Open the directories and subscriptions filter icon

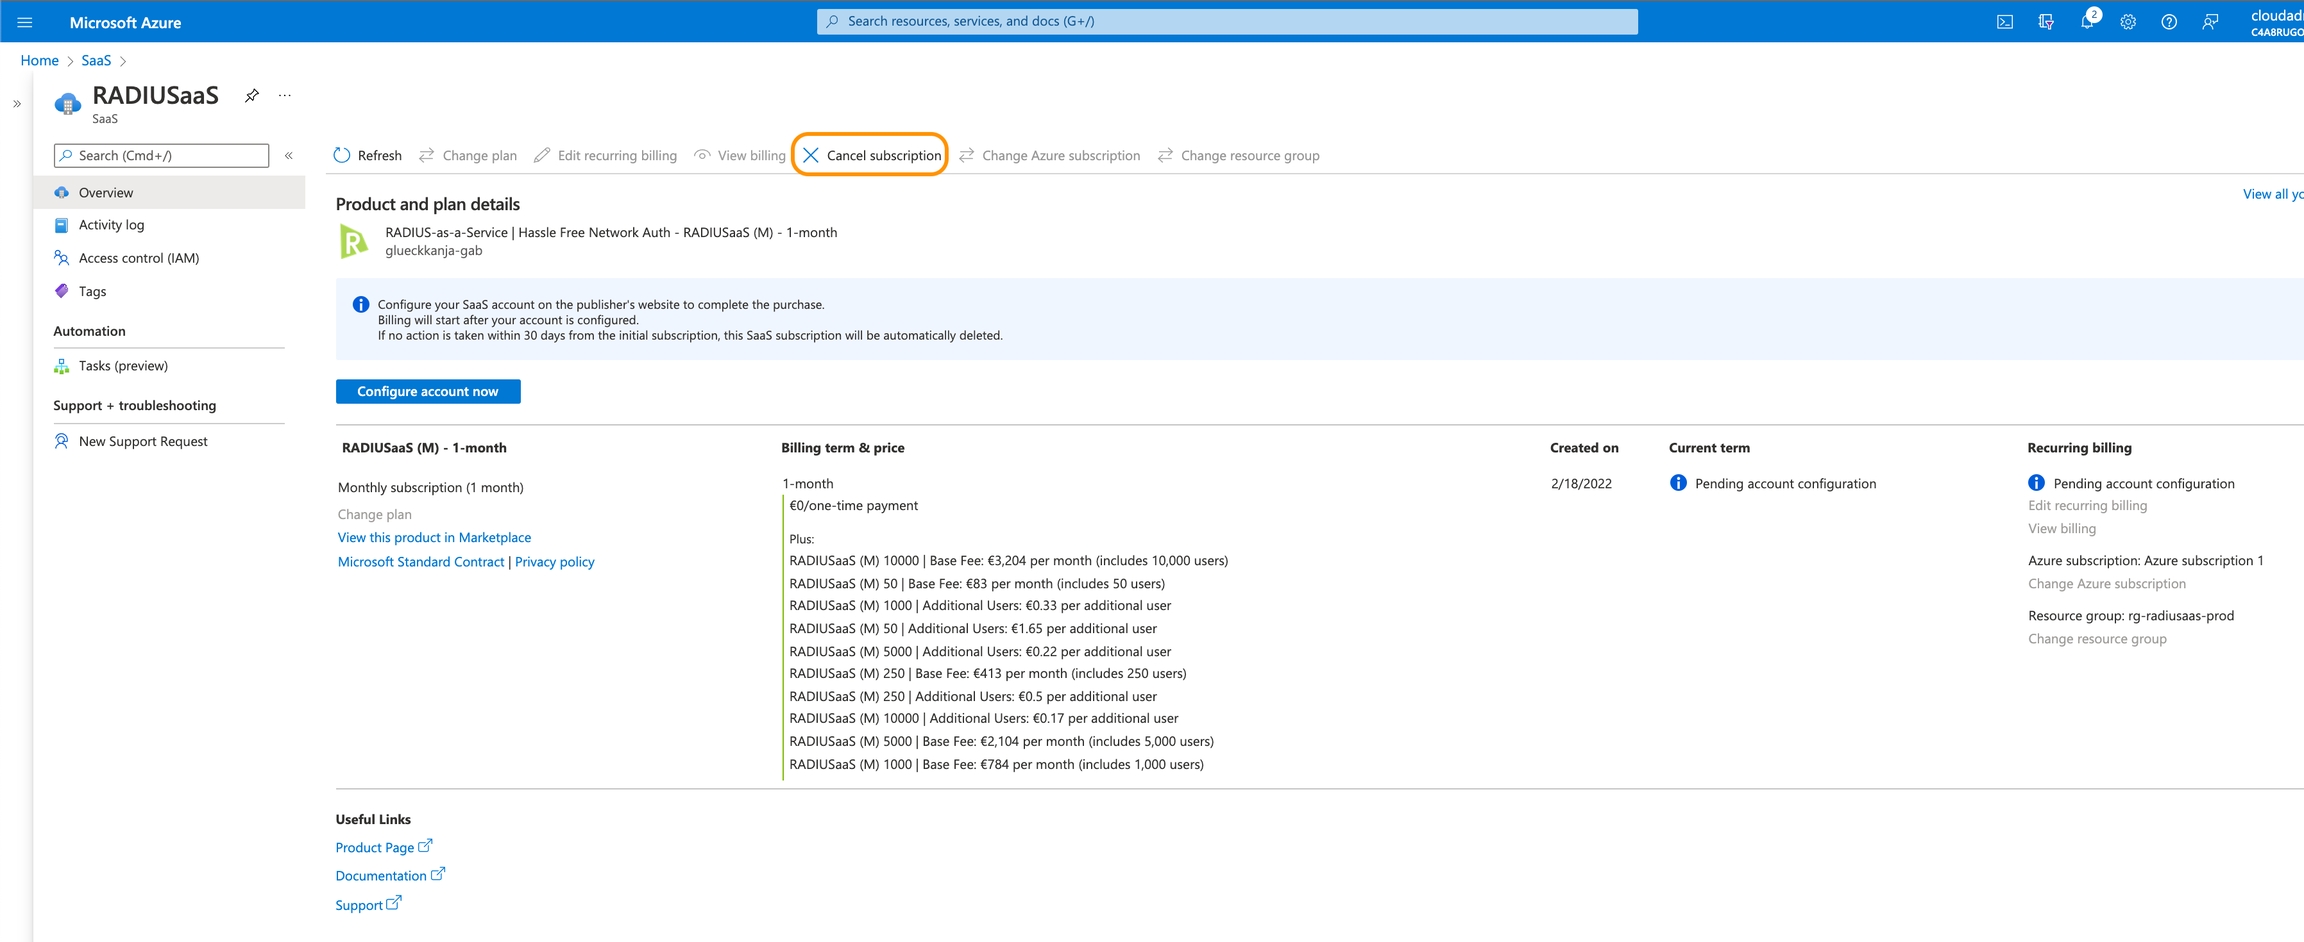[2046, 22]
